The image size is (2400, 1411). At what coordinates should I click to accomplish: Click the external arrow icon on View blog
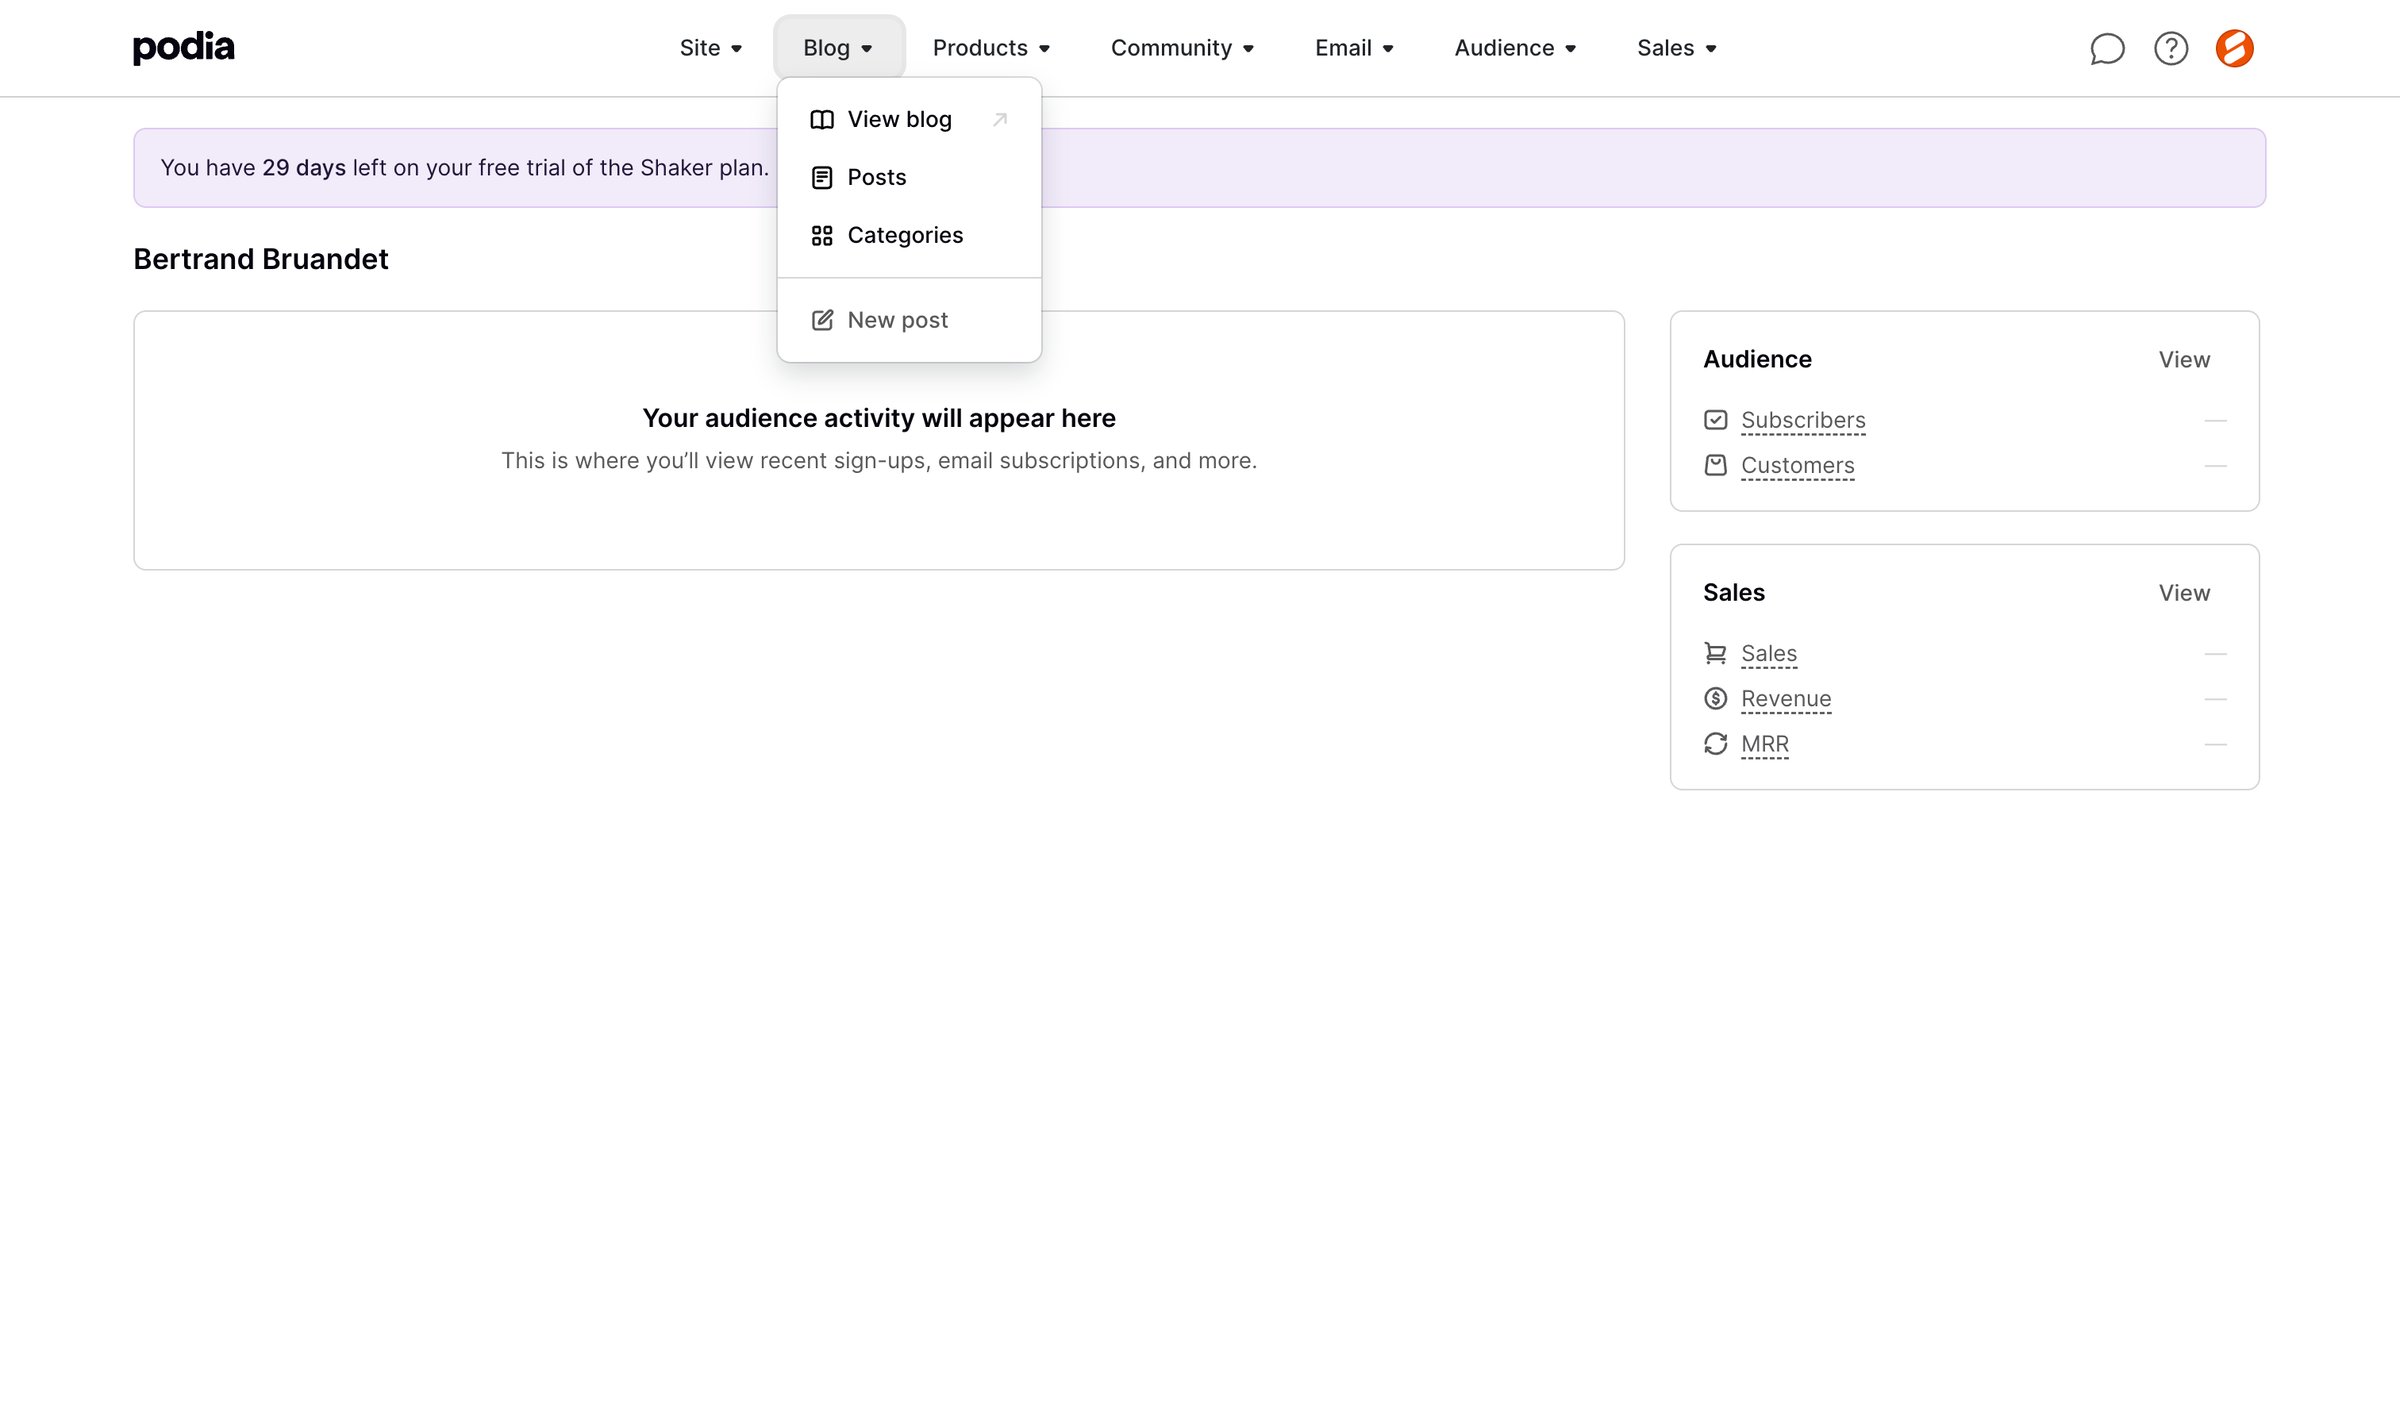999,120
